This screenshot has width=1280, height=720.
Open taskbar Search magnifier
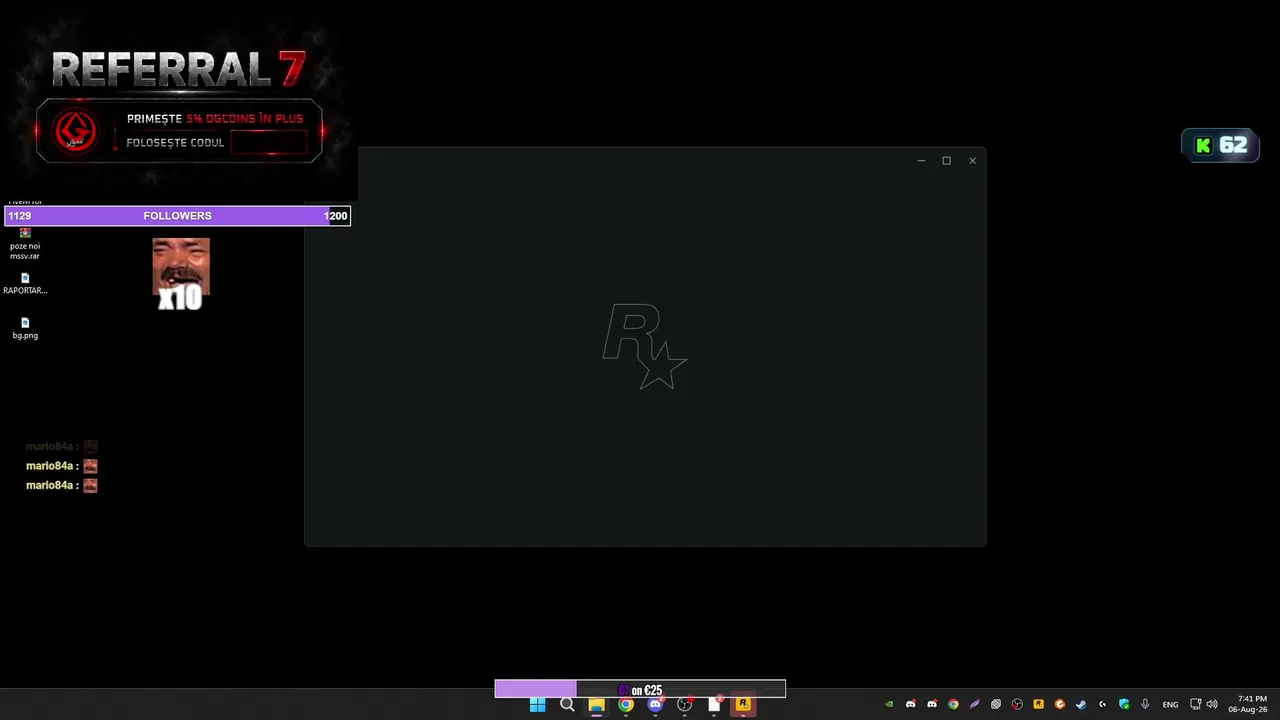pos(567,704)
